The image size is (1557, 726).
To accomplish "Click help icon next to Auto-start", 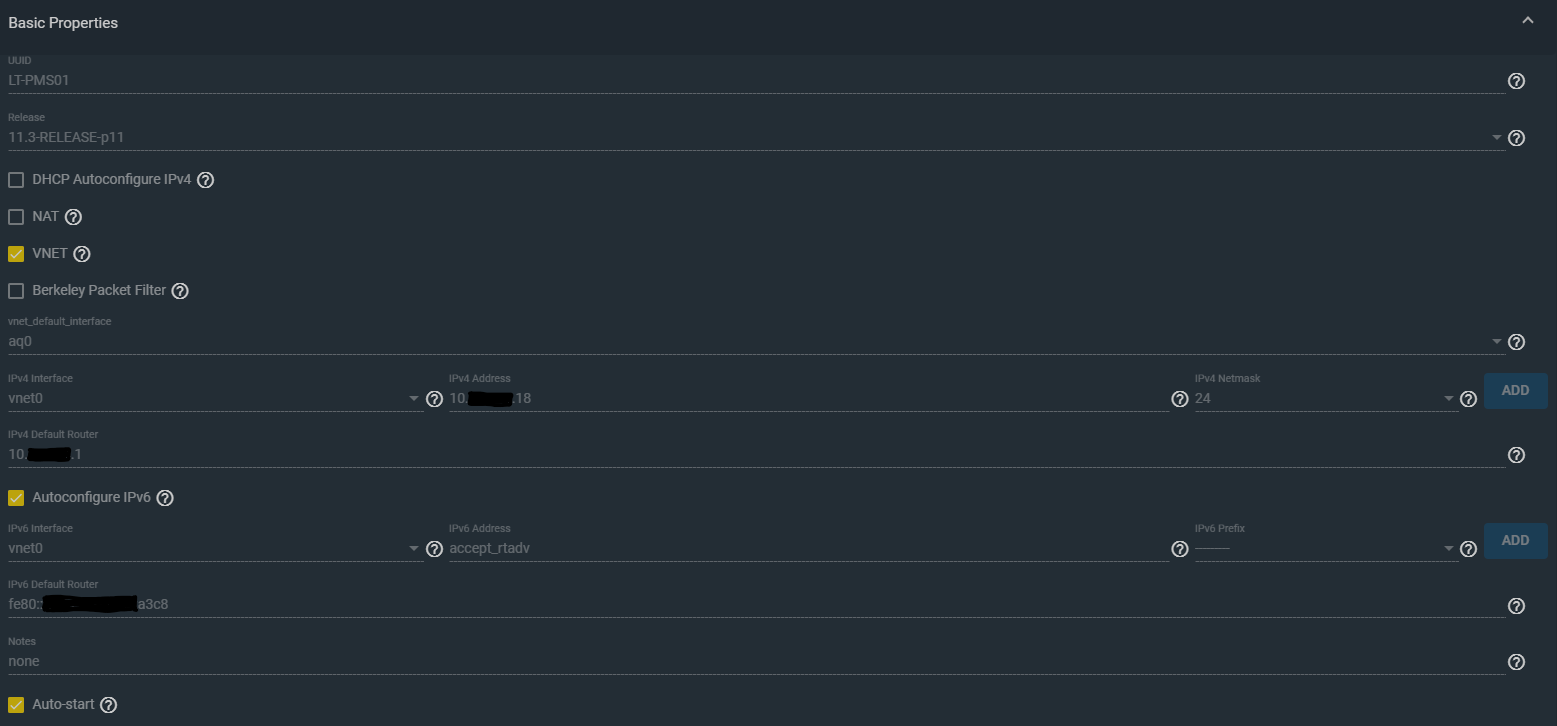I will [x=108, y=705].
